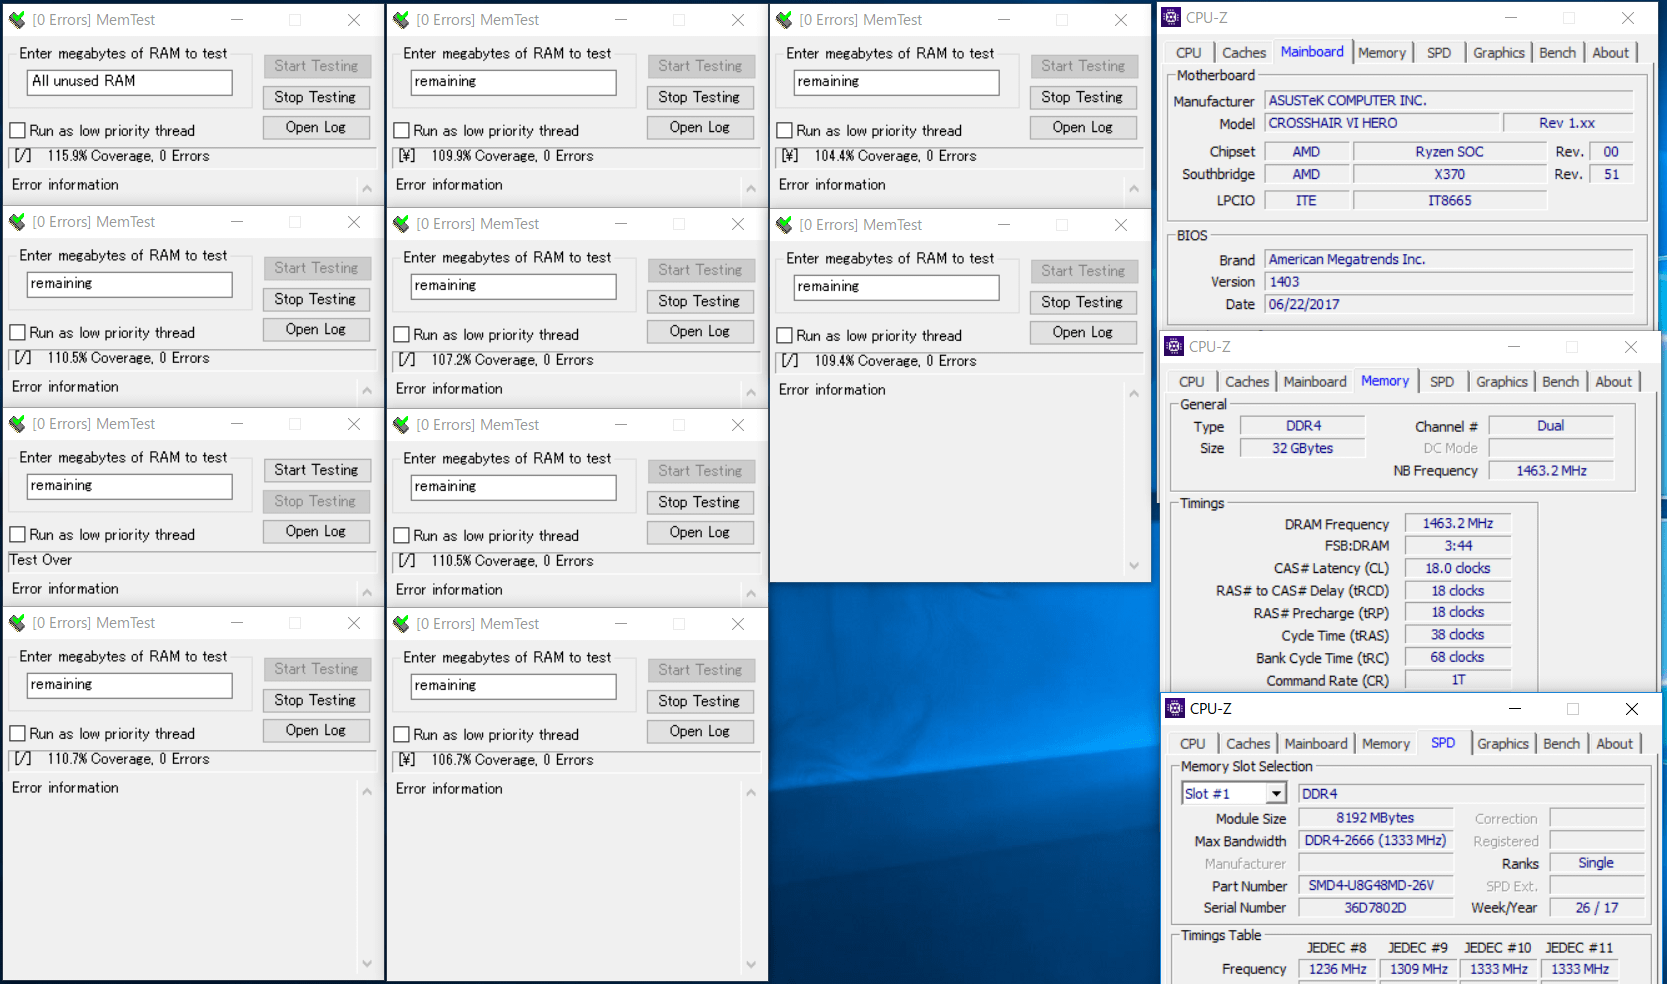Click the BIOS date 06/22/2017
Viewport: 1667px width, 984px height.
1304,304
